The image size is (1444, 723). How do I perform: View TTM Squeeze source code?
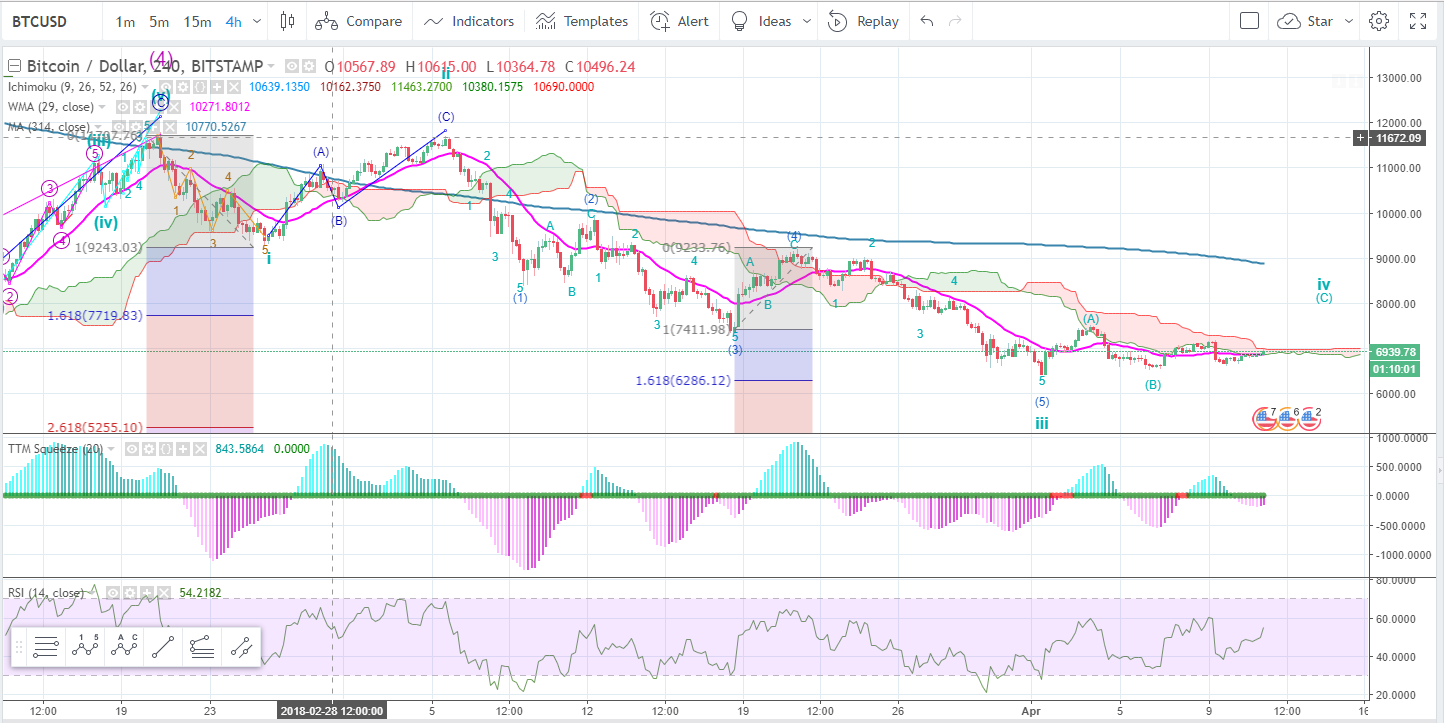coord(166,449)
